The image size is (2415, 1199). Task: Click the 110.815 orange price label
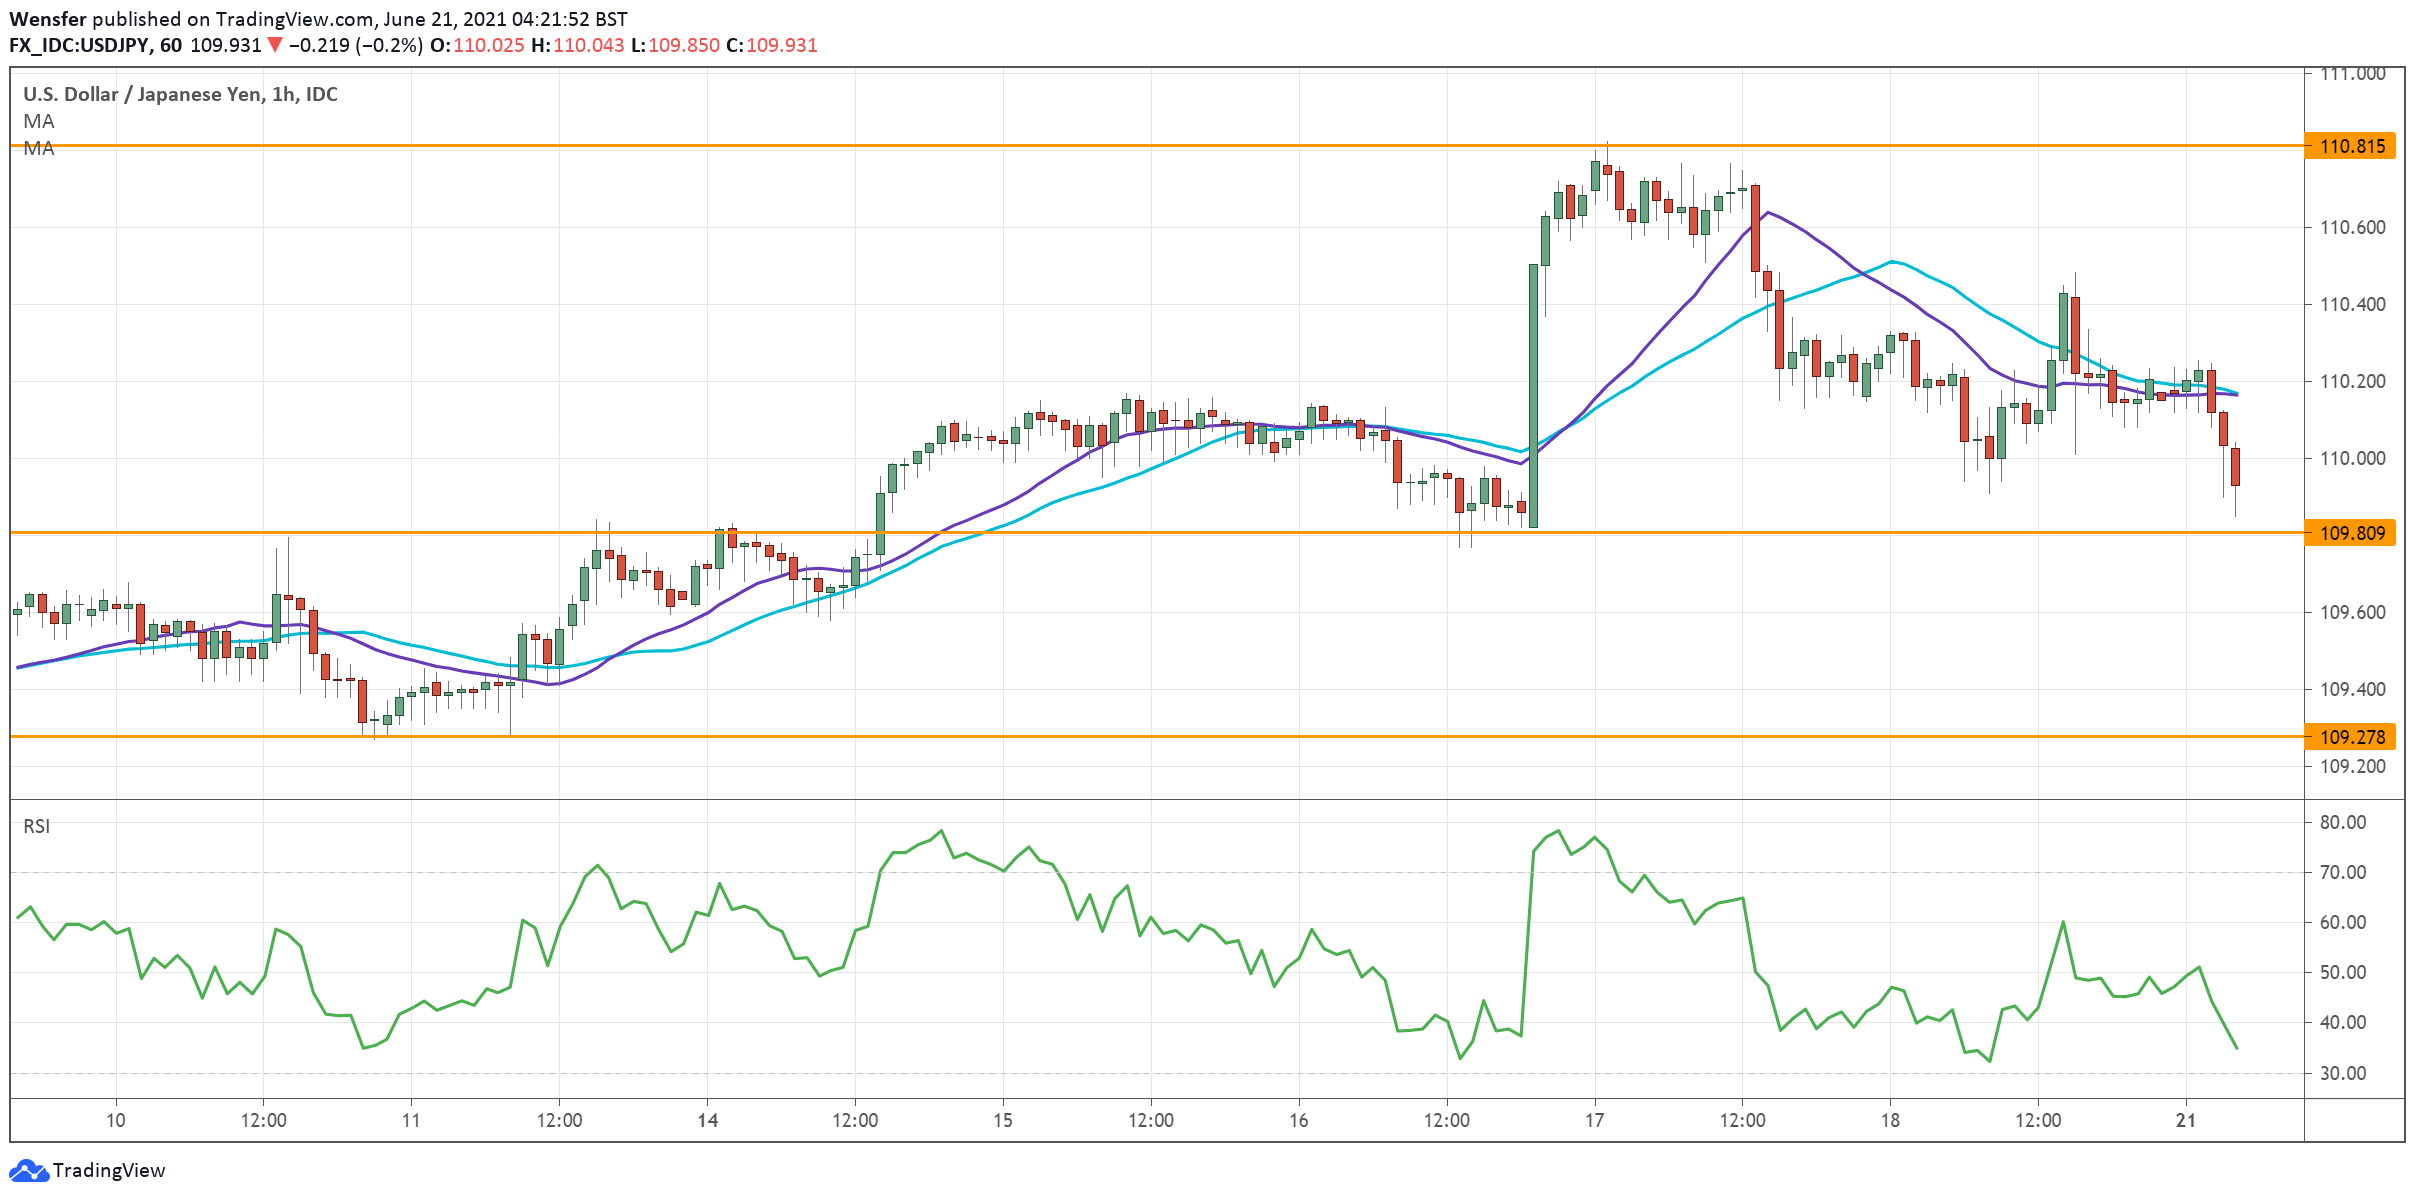[2351, 147]
